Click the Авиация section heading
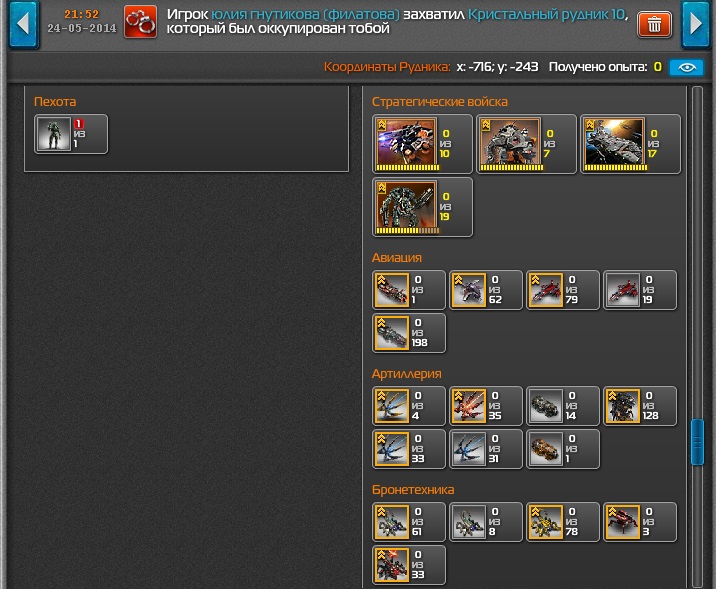 pos(396,258)
